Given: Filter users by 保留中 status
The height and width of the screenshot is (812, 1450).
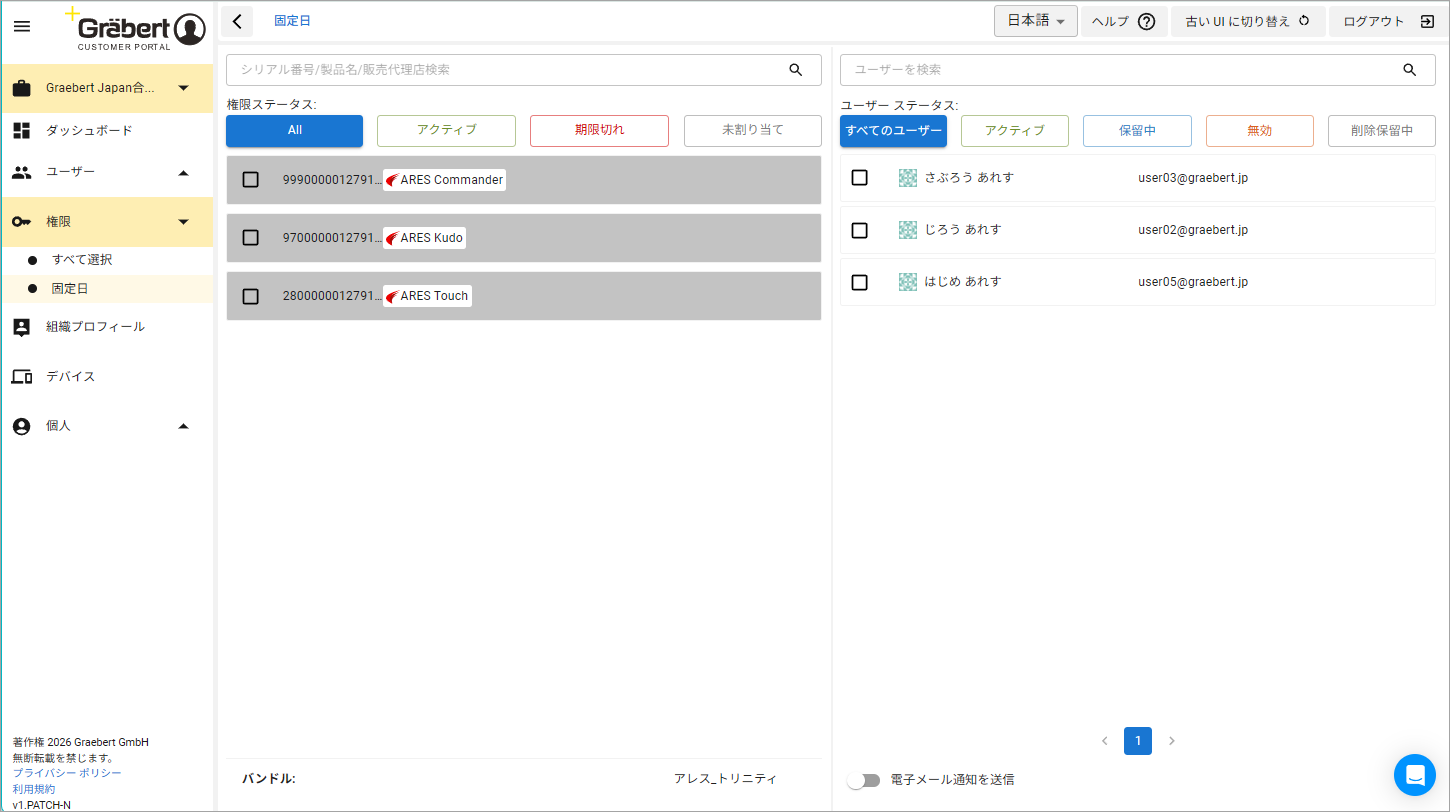Looking at the screenshot, I should (1137, 131).
